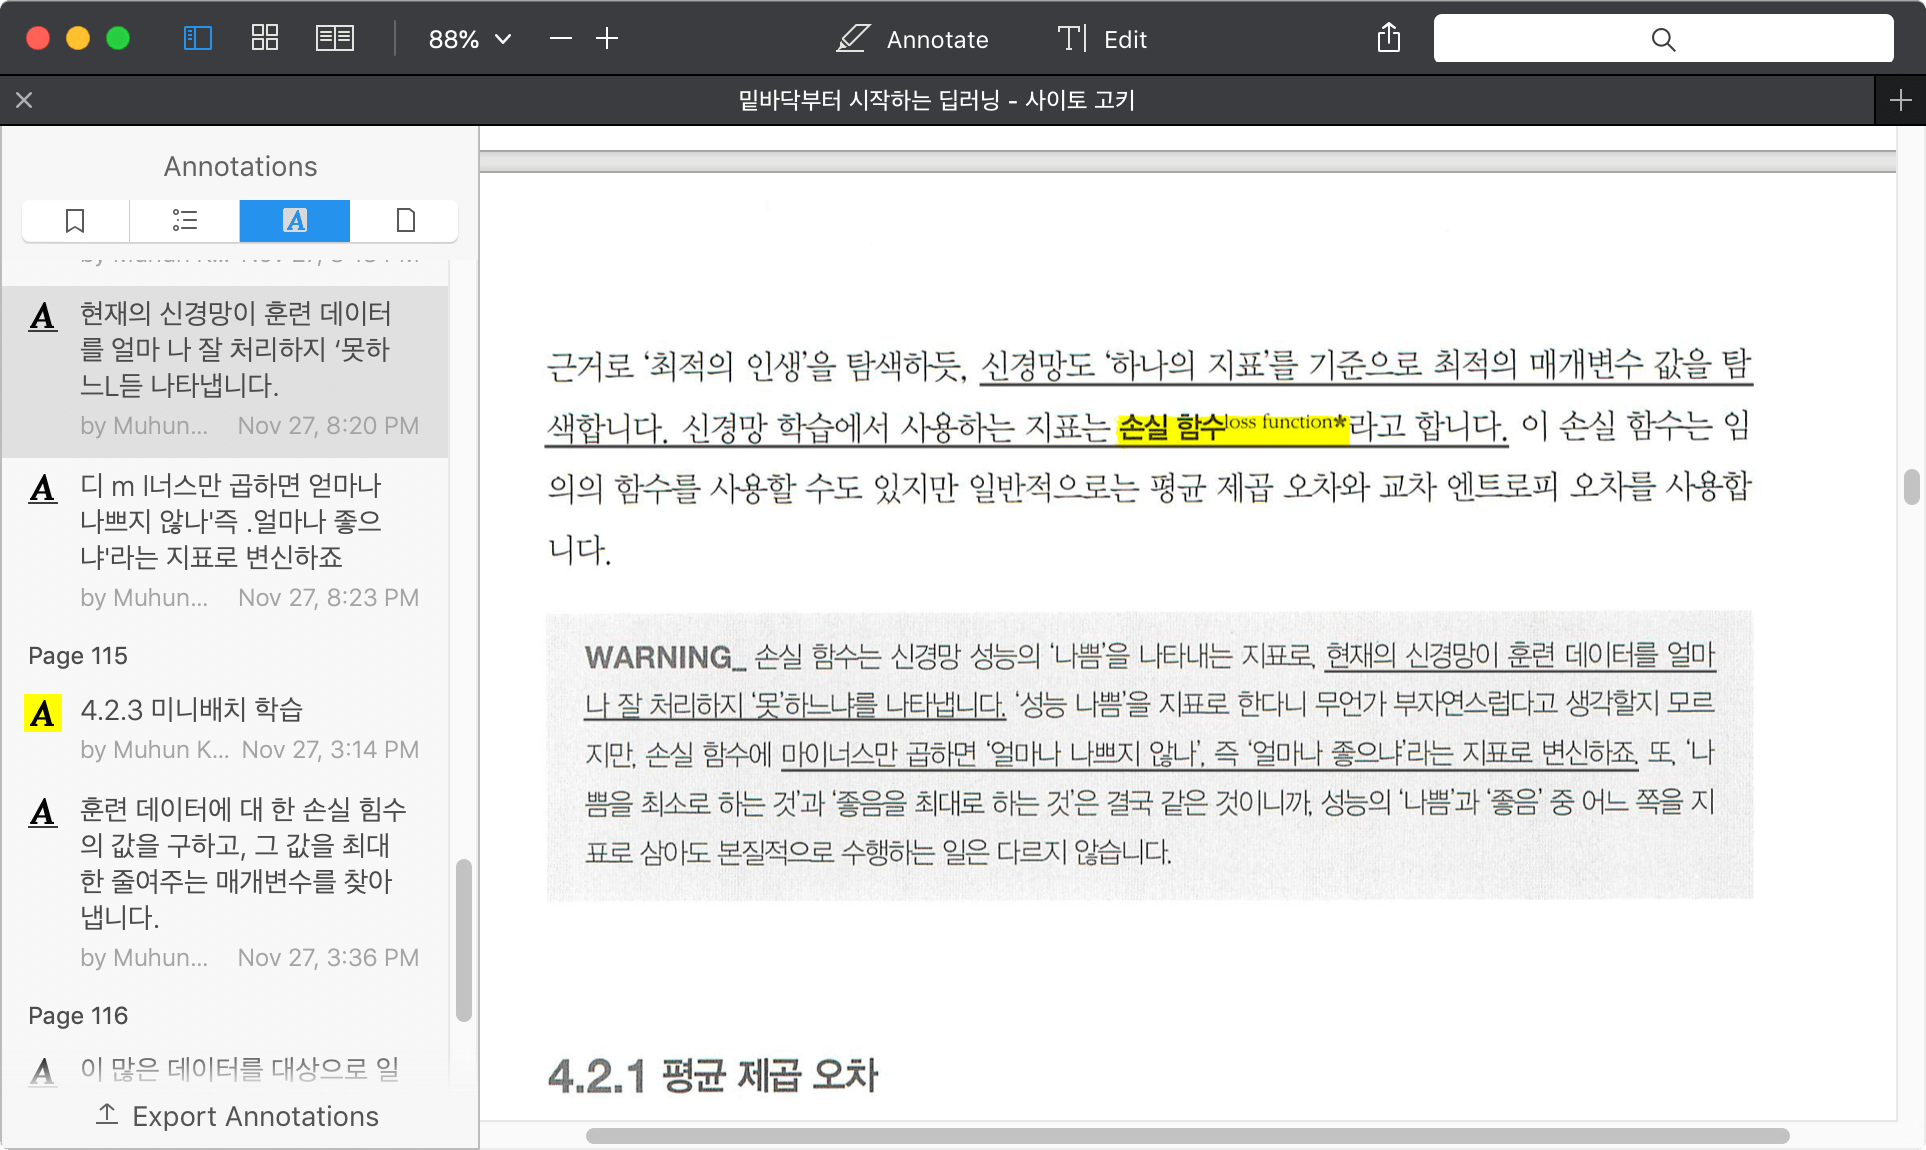Viewport: 1926px width, 1150px height.
Task: Show the outline list sidebar tab
Action: [x=185, y=220]
